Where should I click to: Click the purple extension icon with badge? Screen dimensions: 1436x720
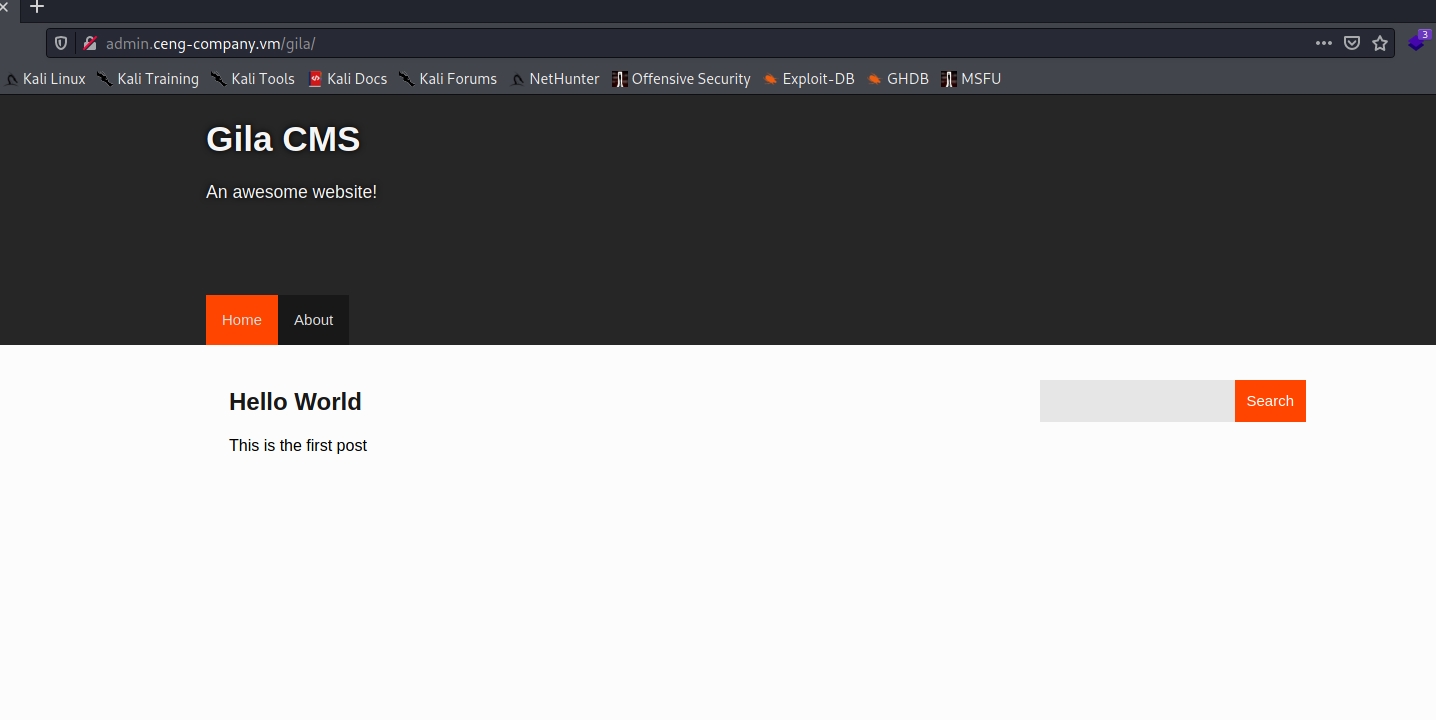tap(1418, 41)
